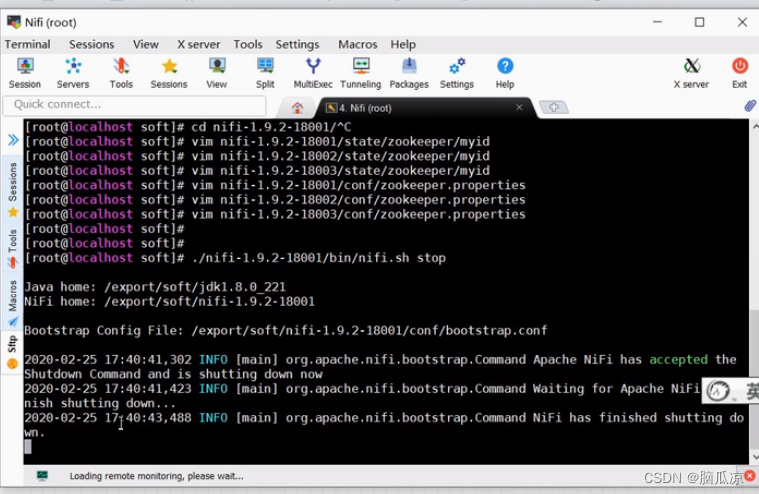The width and height of the screenshot is (759, 494).
Task: Click the NiFi home path line
Action: pyautogui.click(x=169, y=301)
